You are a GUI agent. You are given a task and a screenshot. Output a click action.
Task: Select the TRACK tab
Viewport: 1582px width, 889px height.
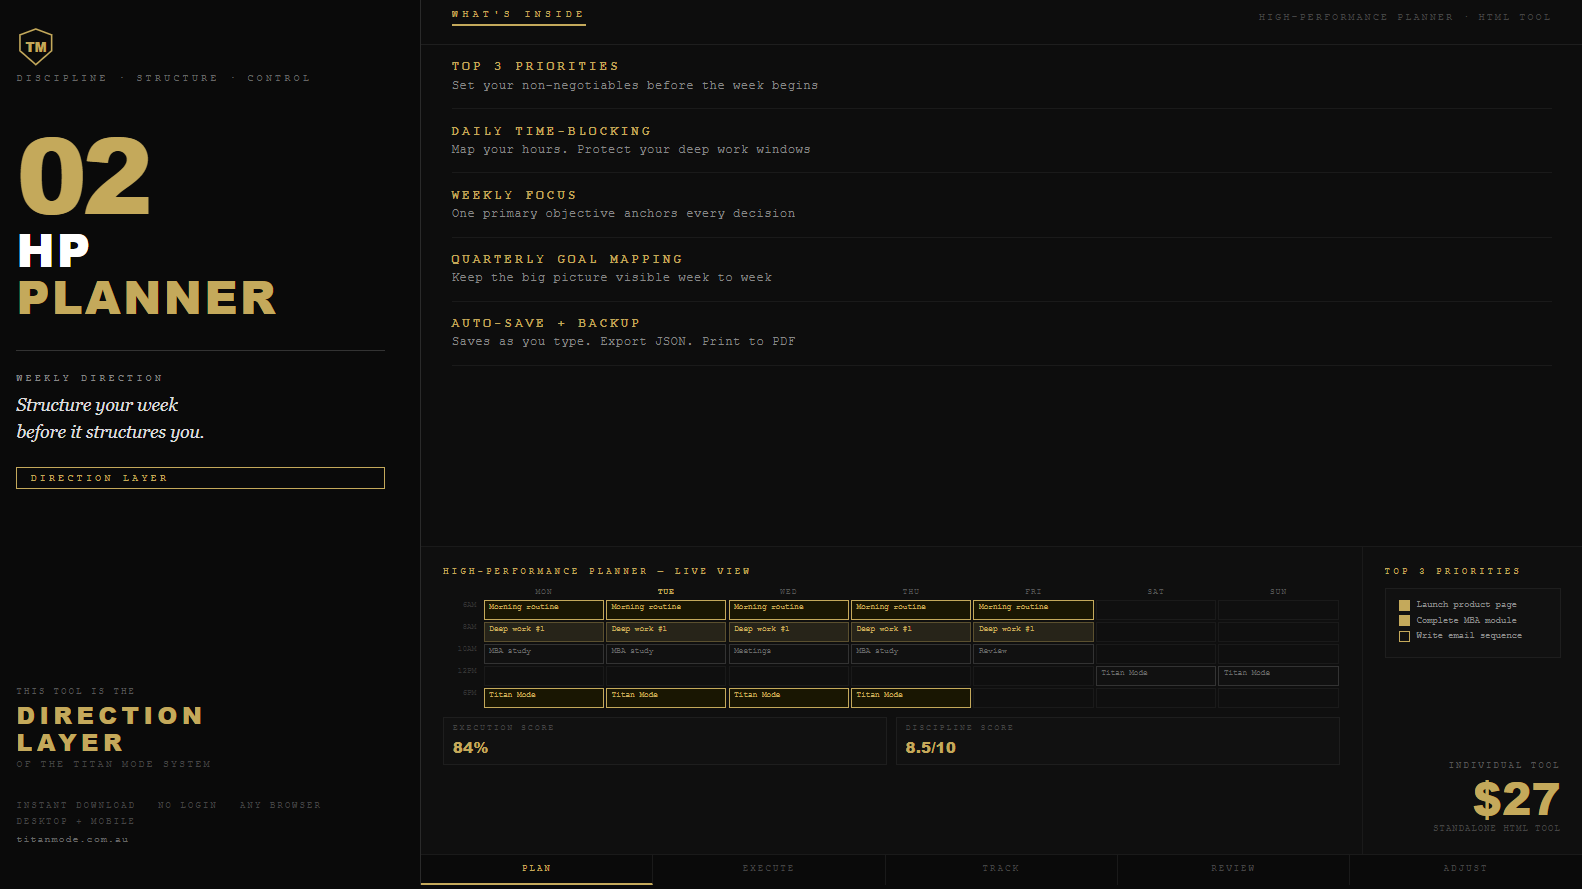click(1001, 869)
